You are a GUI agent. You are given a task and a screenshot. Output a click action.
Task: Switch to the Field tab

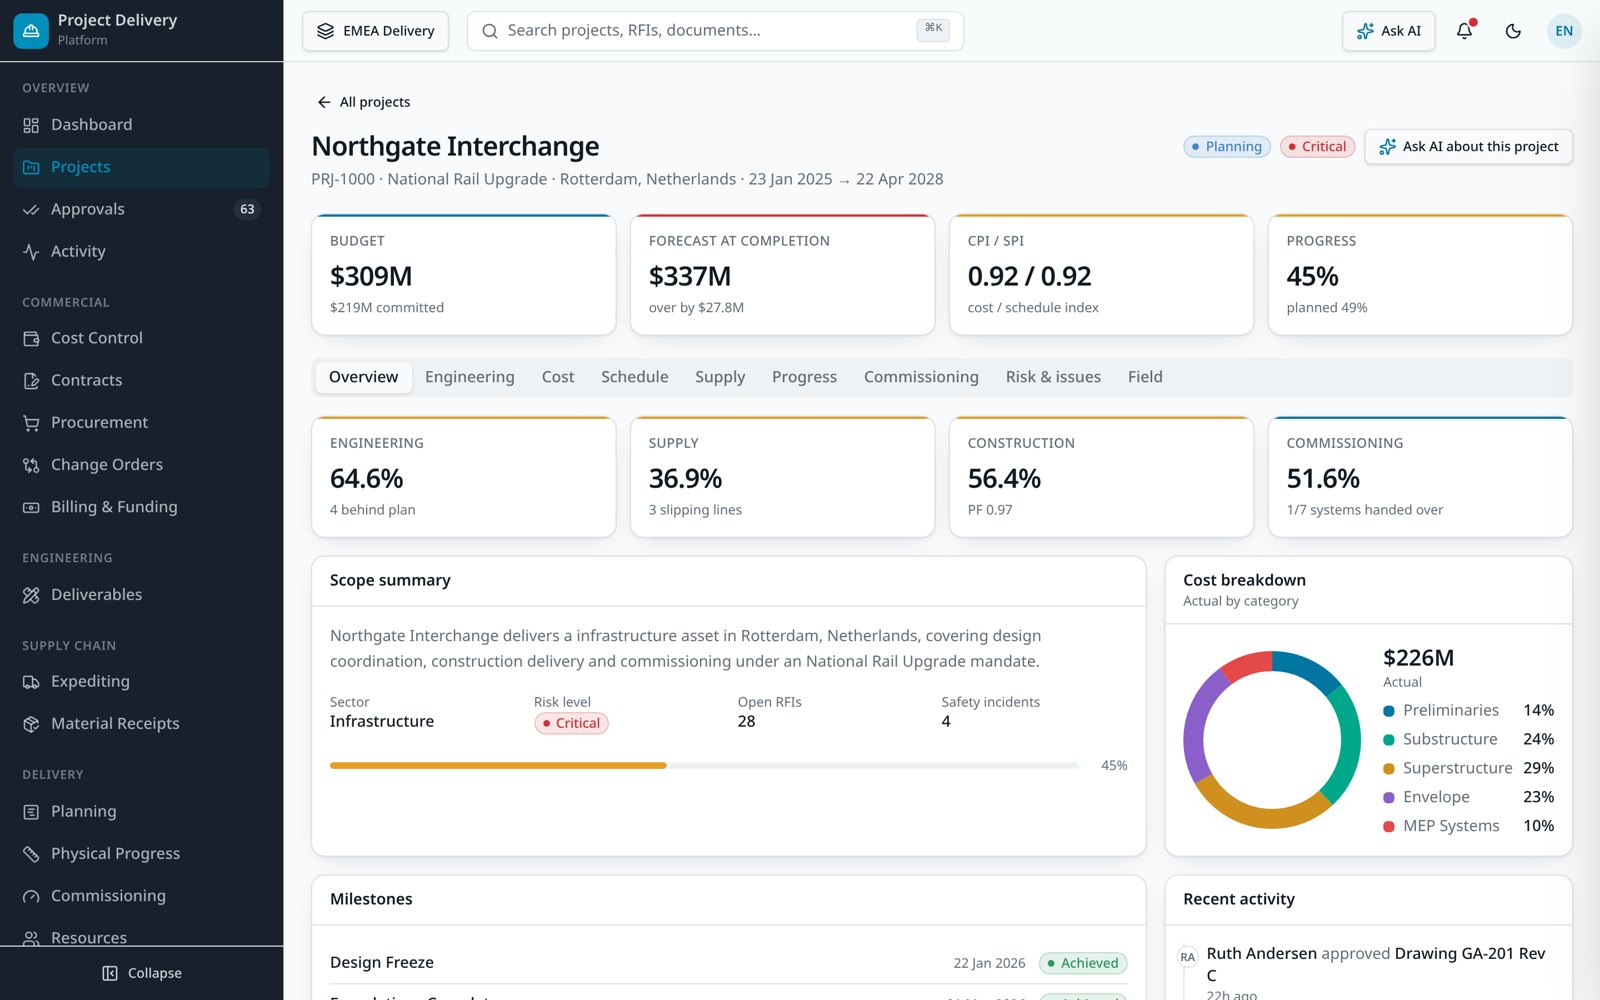click(x=1145, y=377)
